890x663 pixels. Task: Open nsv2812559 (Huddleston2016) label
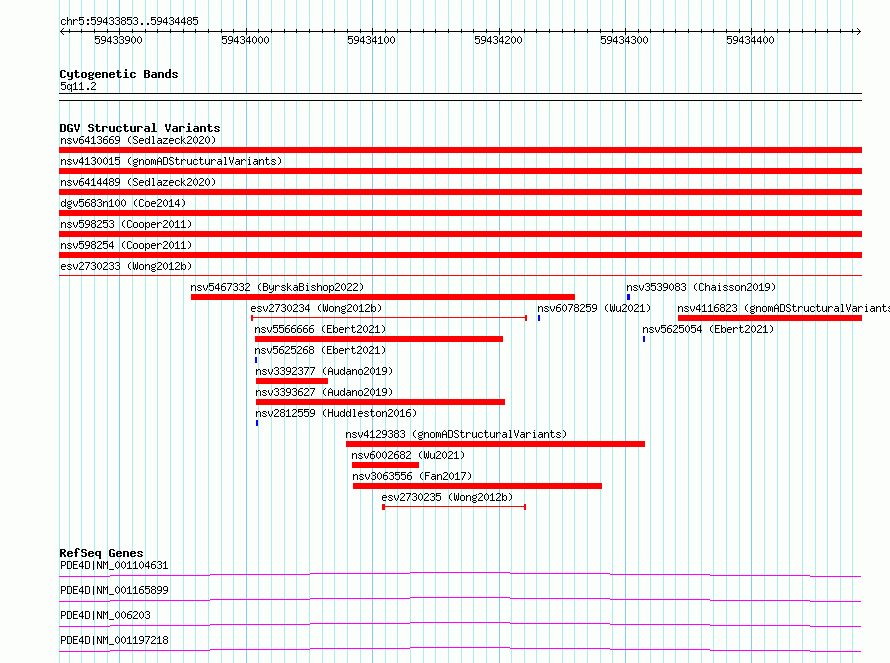pyautogui.click(x=335, y=413)
